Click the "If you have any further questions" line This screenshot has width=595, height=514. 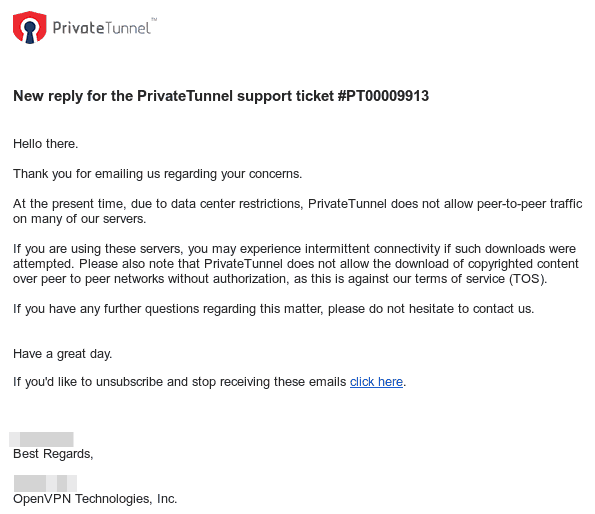coord(274,309)
